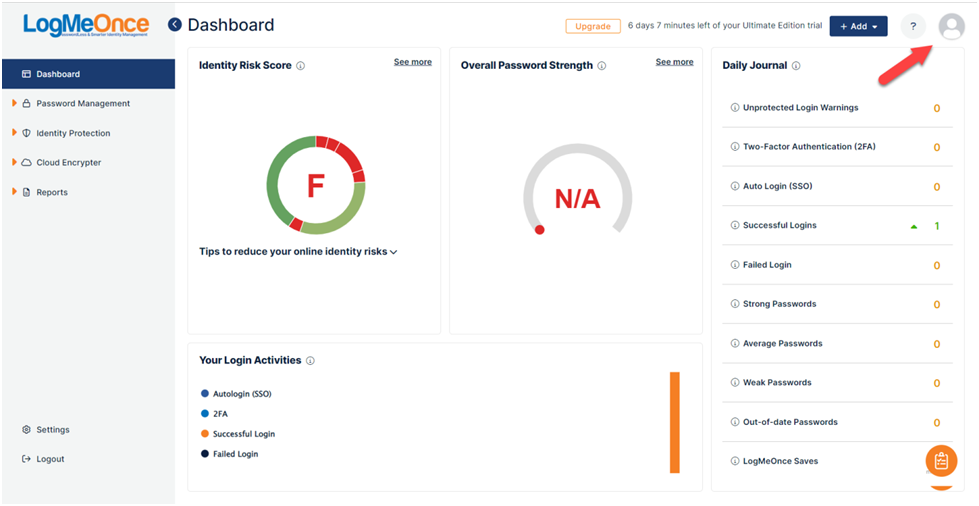Open the Add dropdown button

[x=858, y=26]
